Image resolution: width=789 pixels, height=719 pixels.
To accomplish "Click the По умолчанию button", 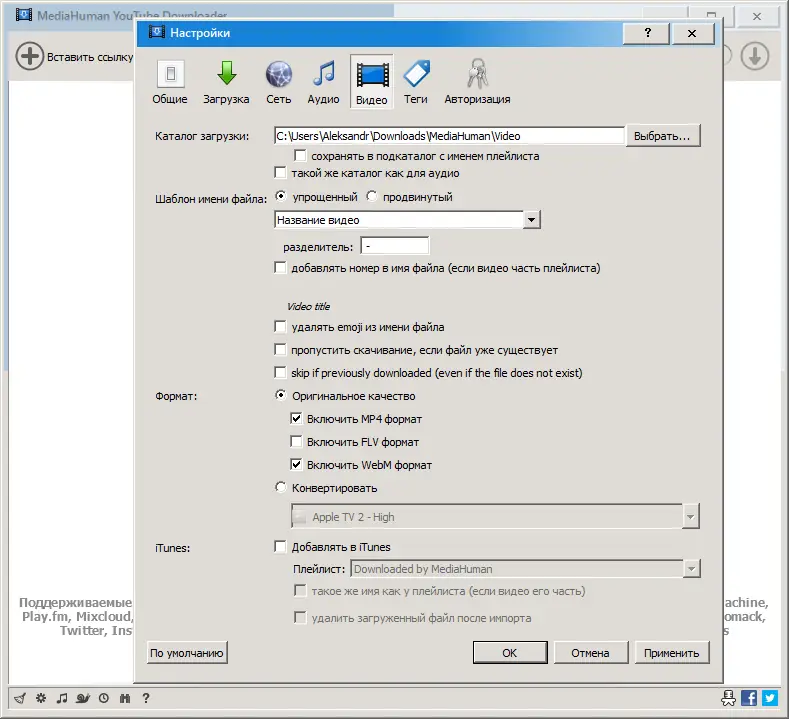I will click(187, 653).
